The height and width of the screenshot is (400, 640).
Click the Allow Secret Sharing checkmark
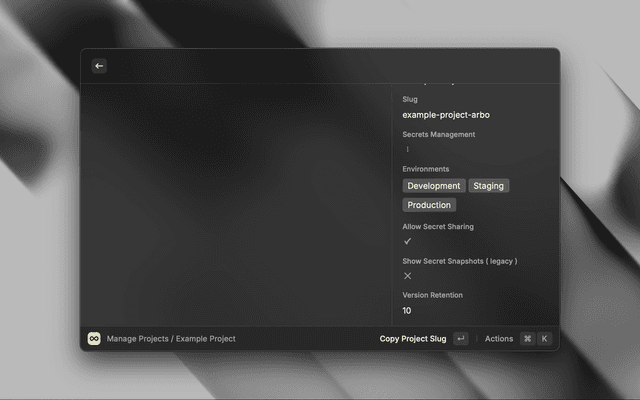click(407, 241)
